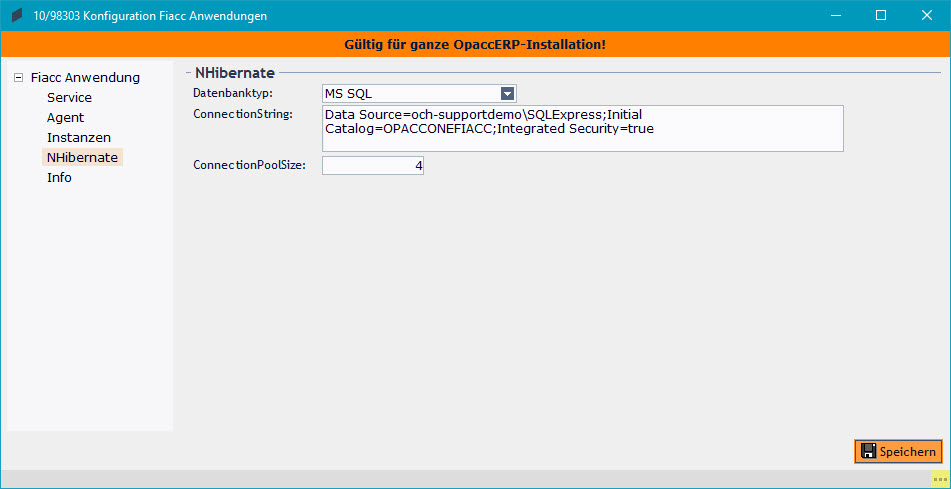The image size is (951, 489).
Task: Click the NHibernate section heading
Action: tap(235, 73)
